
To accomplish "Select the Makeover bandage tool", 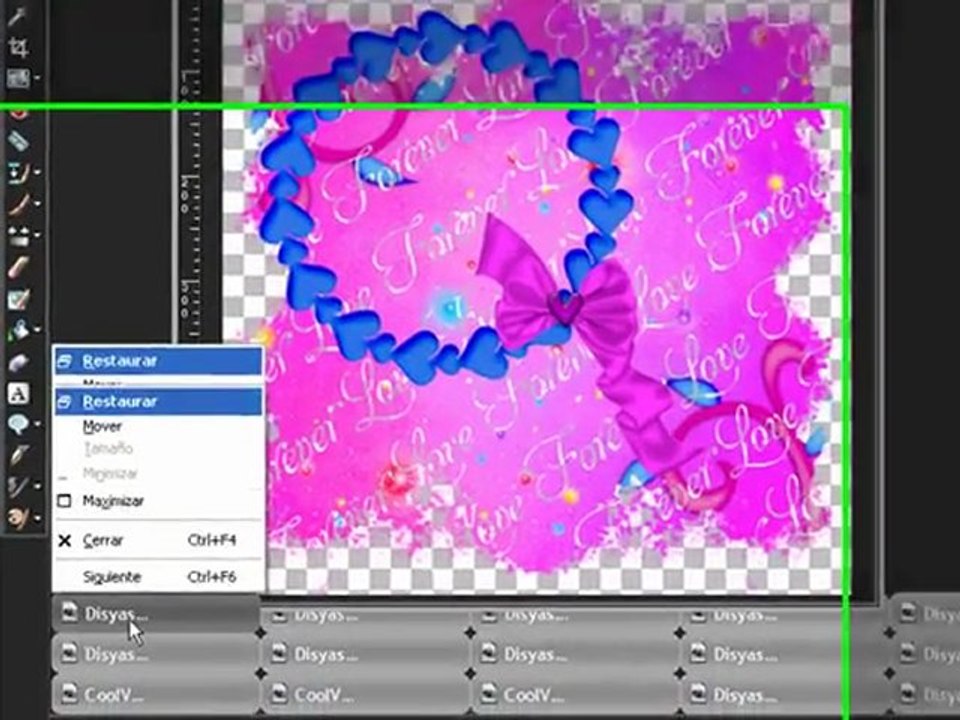I will pyautogui.click(x=18, y=141).
